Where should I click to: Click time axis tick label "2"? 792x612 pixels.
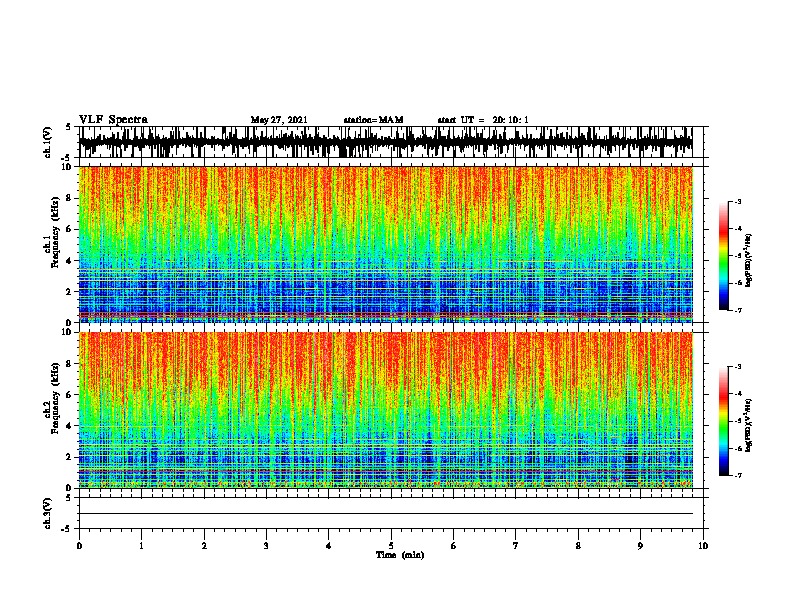(x=204, y=546)
